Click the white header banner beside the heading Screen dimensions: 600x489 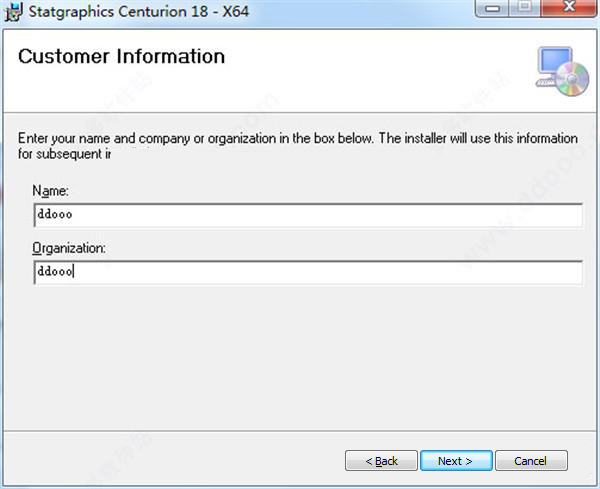pos(380,70)
